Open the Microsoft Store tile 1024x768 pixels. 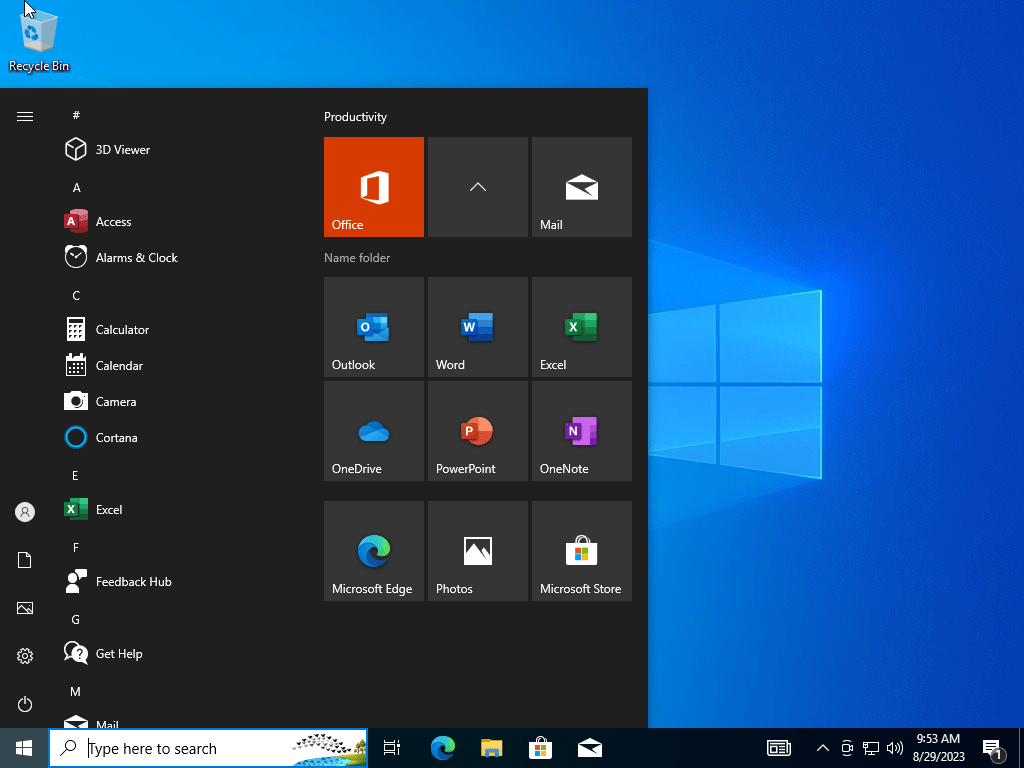point(581,551)
